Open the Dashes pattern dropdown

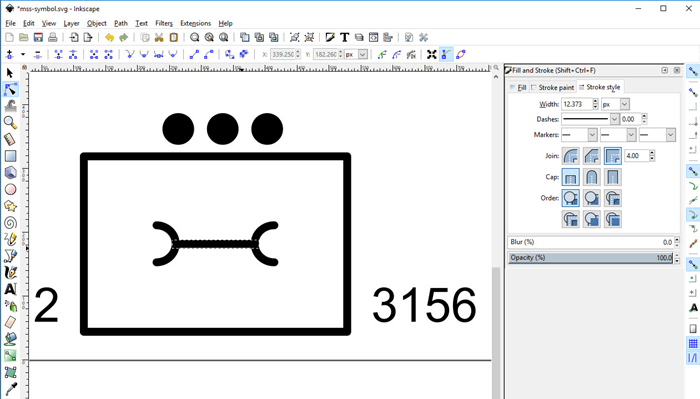(x=590, y=119)
